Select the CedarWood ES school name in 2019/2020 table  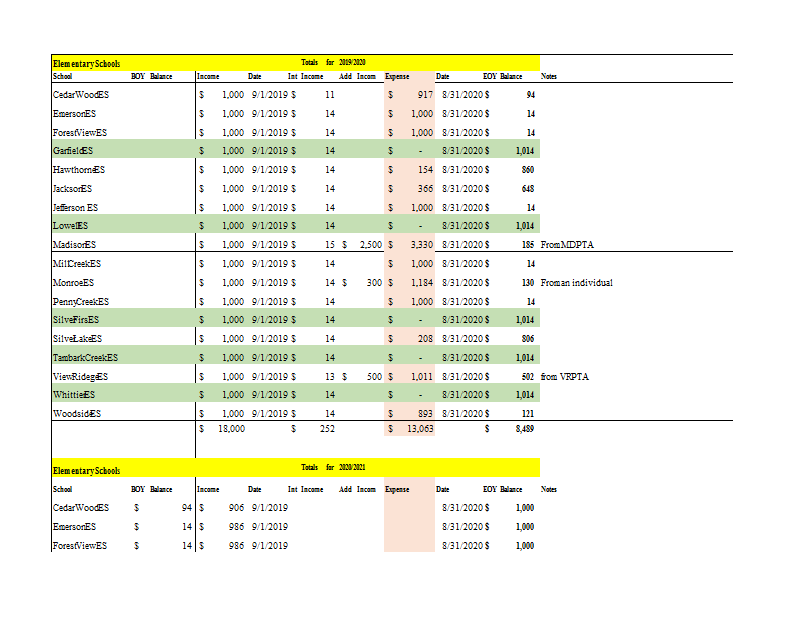tap(81, 95)
